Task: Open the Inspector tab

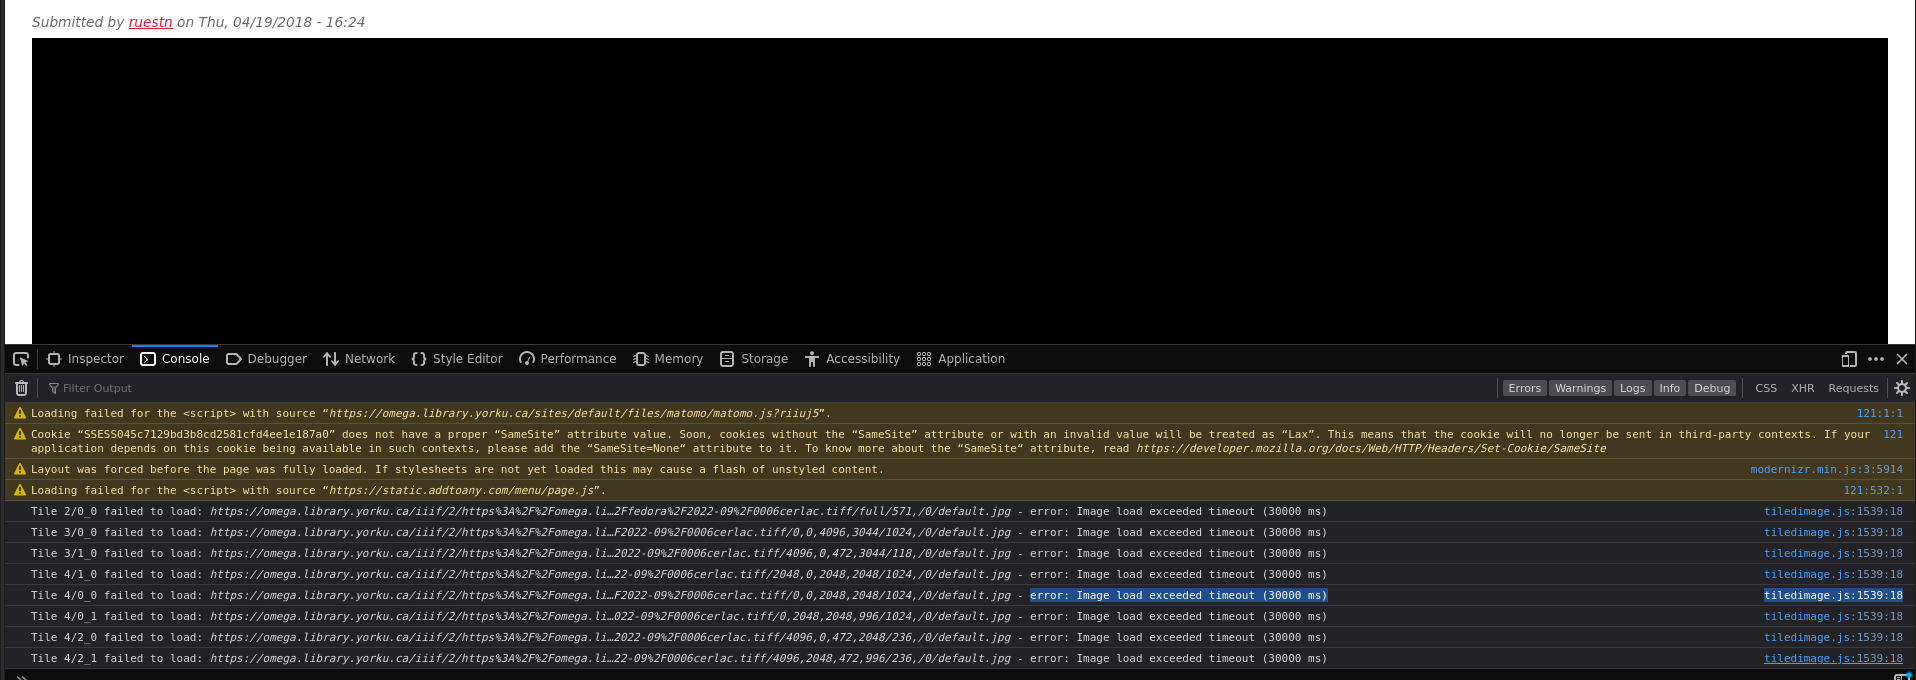Action: point(86,359)
